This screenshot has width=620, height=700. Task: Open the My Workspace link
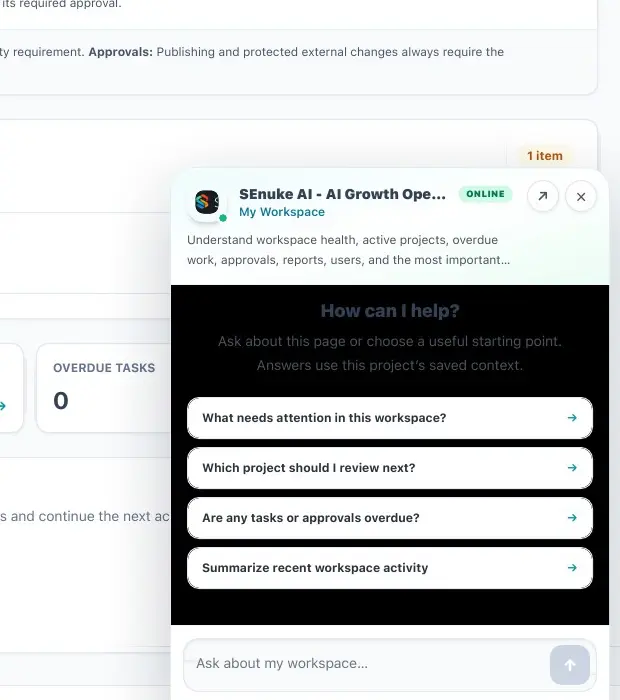(282, 212)
